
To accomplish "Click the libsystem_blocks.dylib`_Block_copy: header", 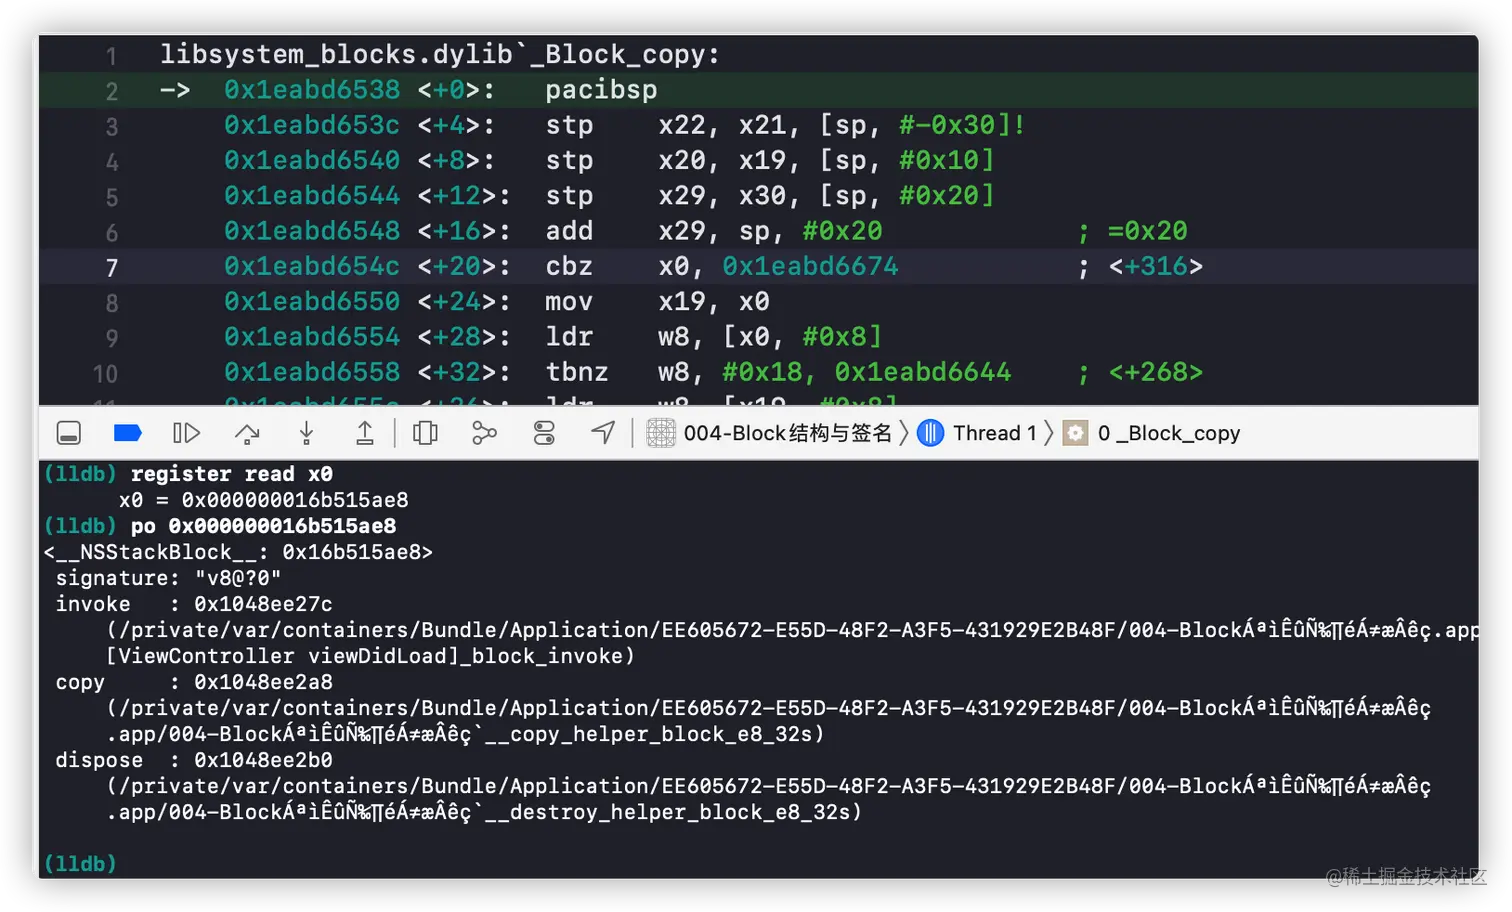I will [x=440, y=55].
